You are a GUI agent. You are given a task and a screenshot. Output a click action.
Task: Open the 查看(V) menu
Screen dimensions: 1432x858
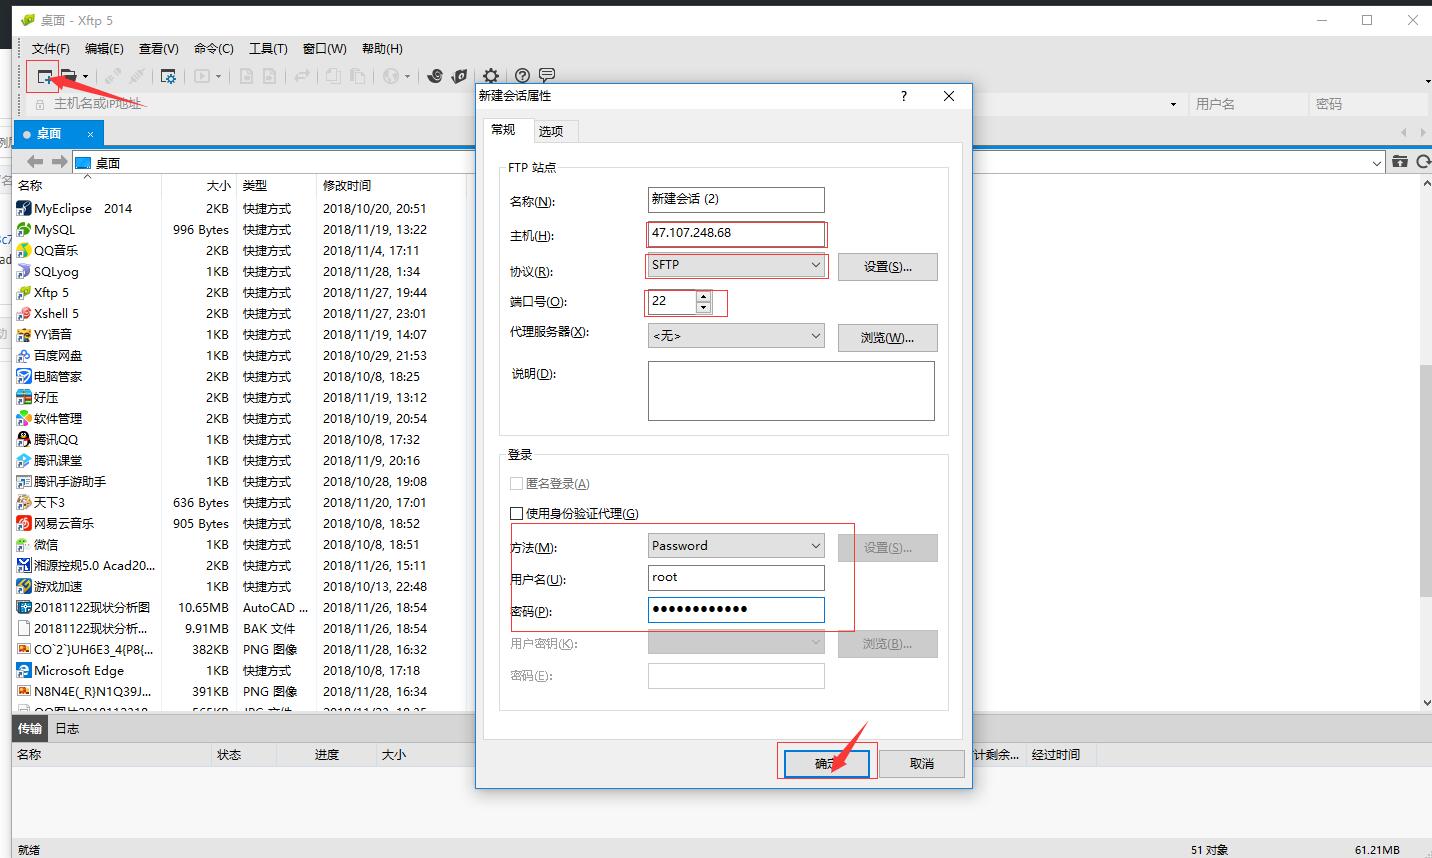pos(159,49)
